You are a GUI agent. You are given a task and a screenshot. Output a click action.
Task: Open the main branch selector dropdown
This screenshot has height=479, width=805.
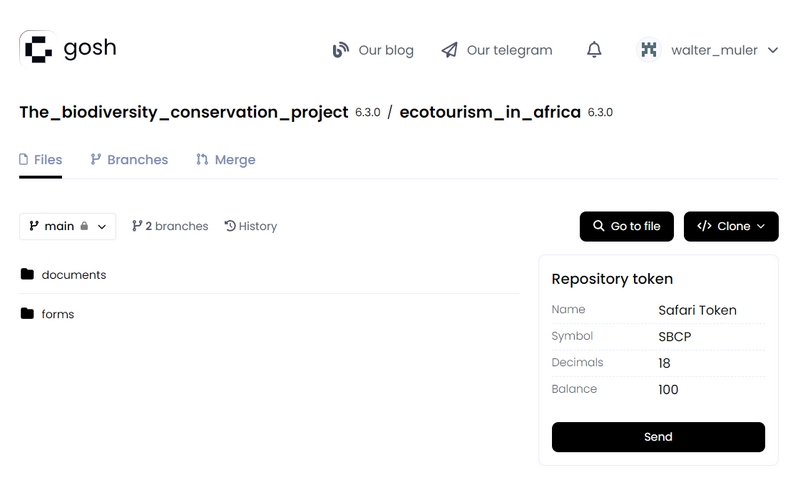[x=67, y=226]
